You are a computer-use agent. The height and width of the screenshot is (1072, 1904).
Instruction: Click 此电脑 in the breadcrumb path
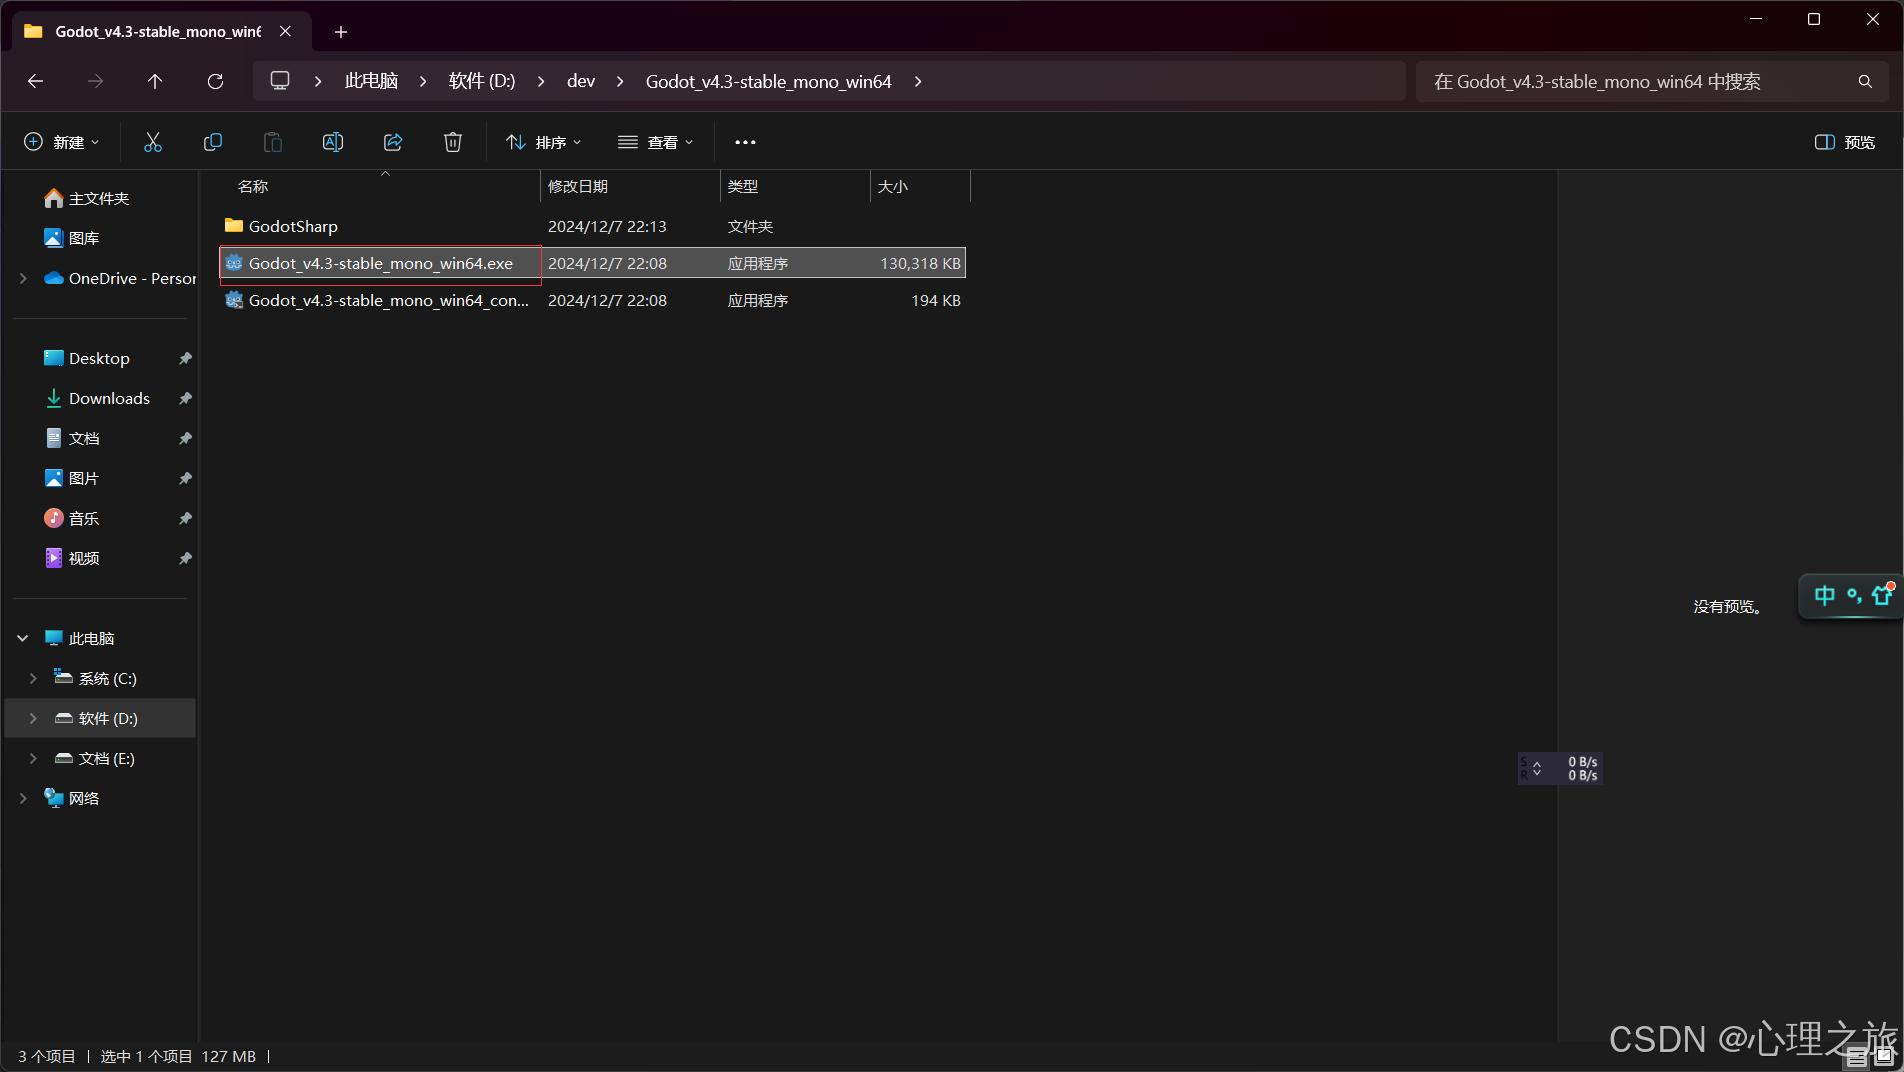370,81
